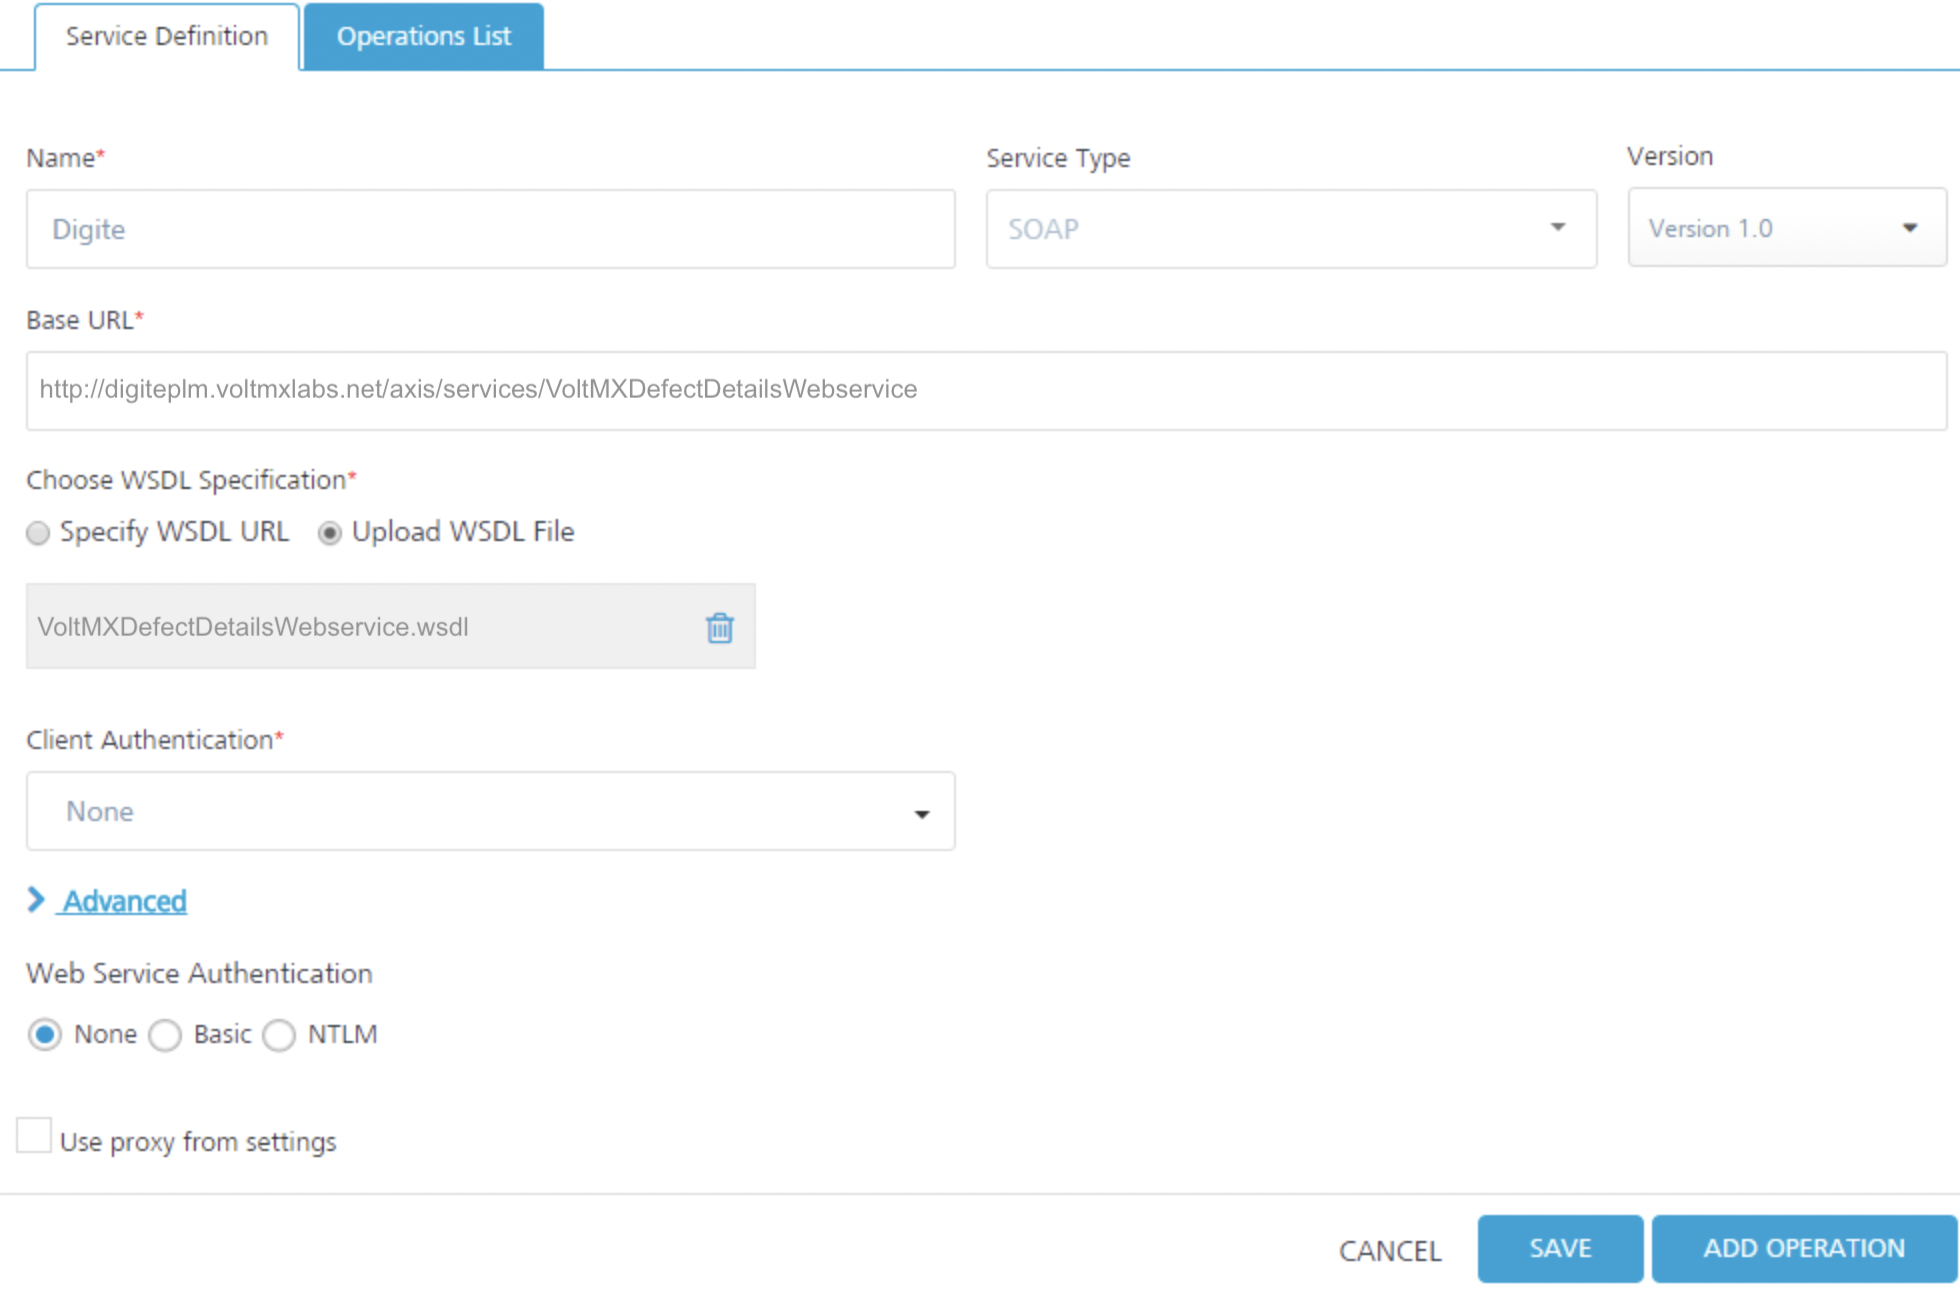The width and height of the screenshot is (1960, 1292).
Task: Switch to the Service Definition tab
Action: (x=167, y=37)
